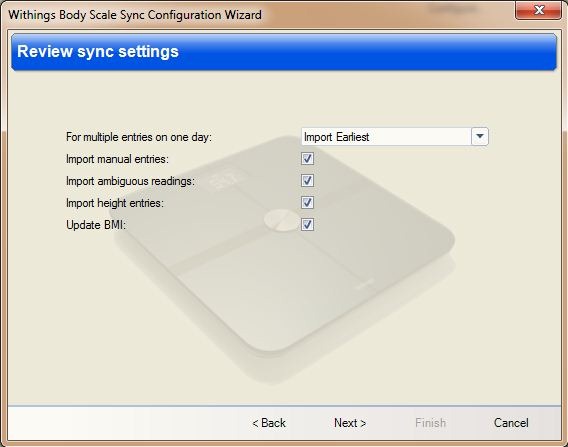Disable the Import height entries checkbox

(x=307, y=202)
